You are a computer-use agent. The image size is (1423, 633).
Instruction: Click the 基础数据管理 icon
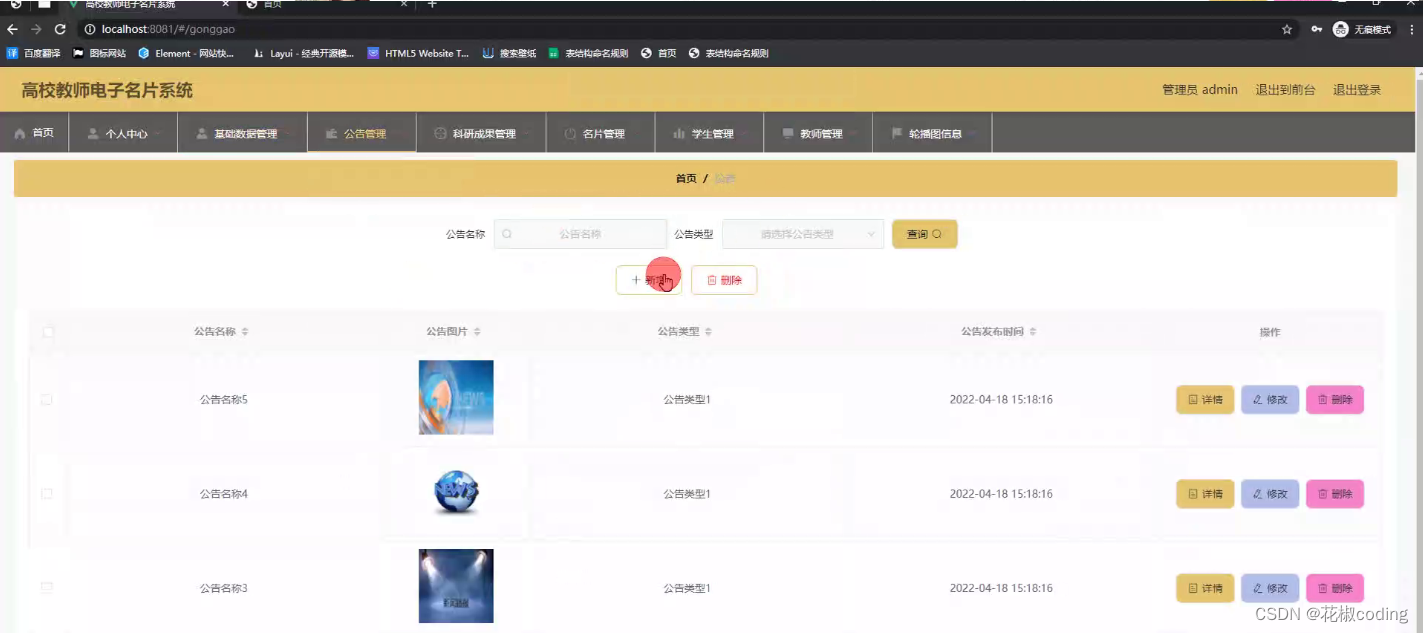[198, 132]
